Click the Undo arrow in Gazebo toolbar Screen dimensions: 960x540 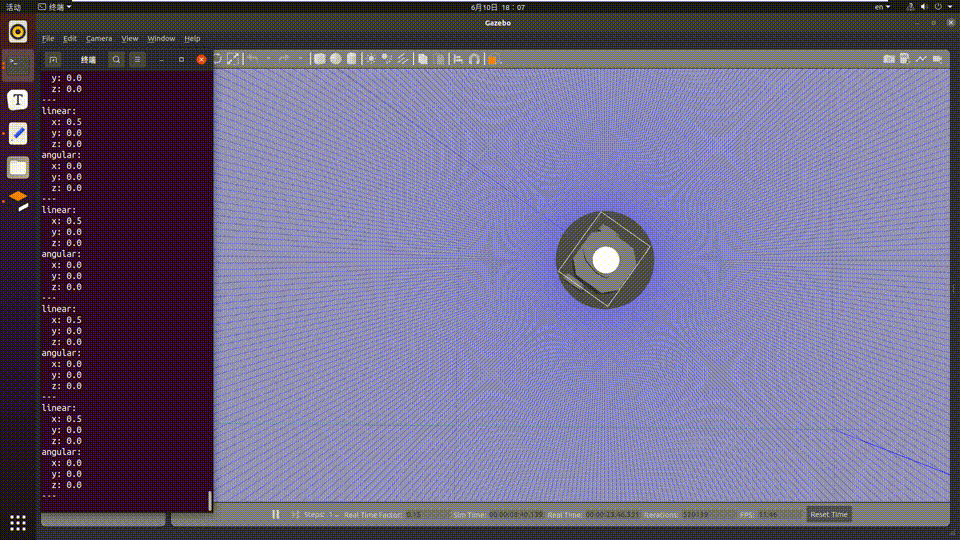pos(253,59)
